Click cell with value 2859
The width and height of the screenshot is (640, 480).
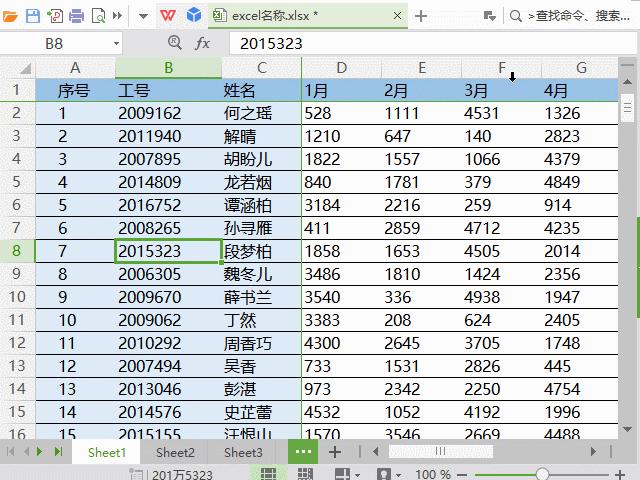pos(422,228)
